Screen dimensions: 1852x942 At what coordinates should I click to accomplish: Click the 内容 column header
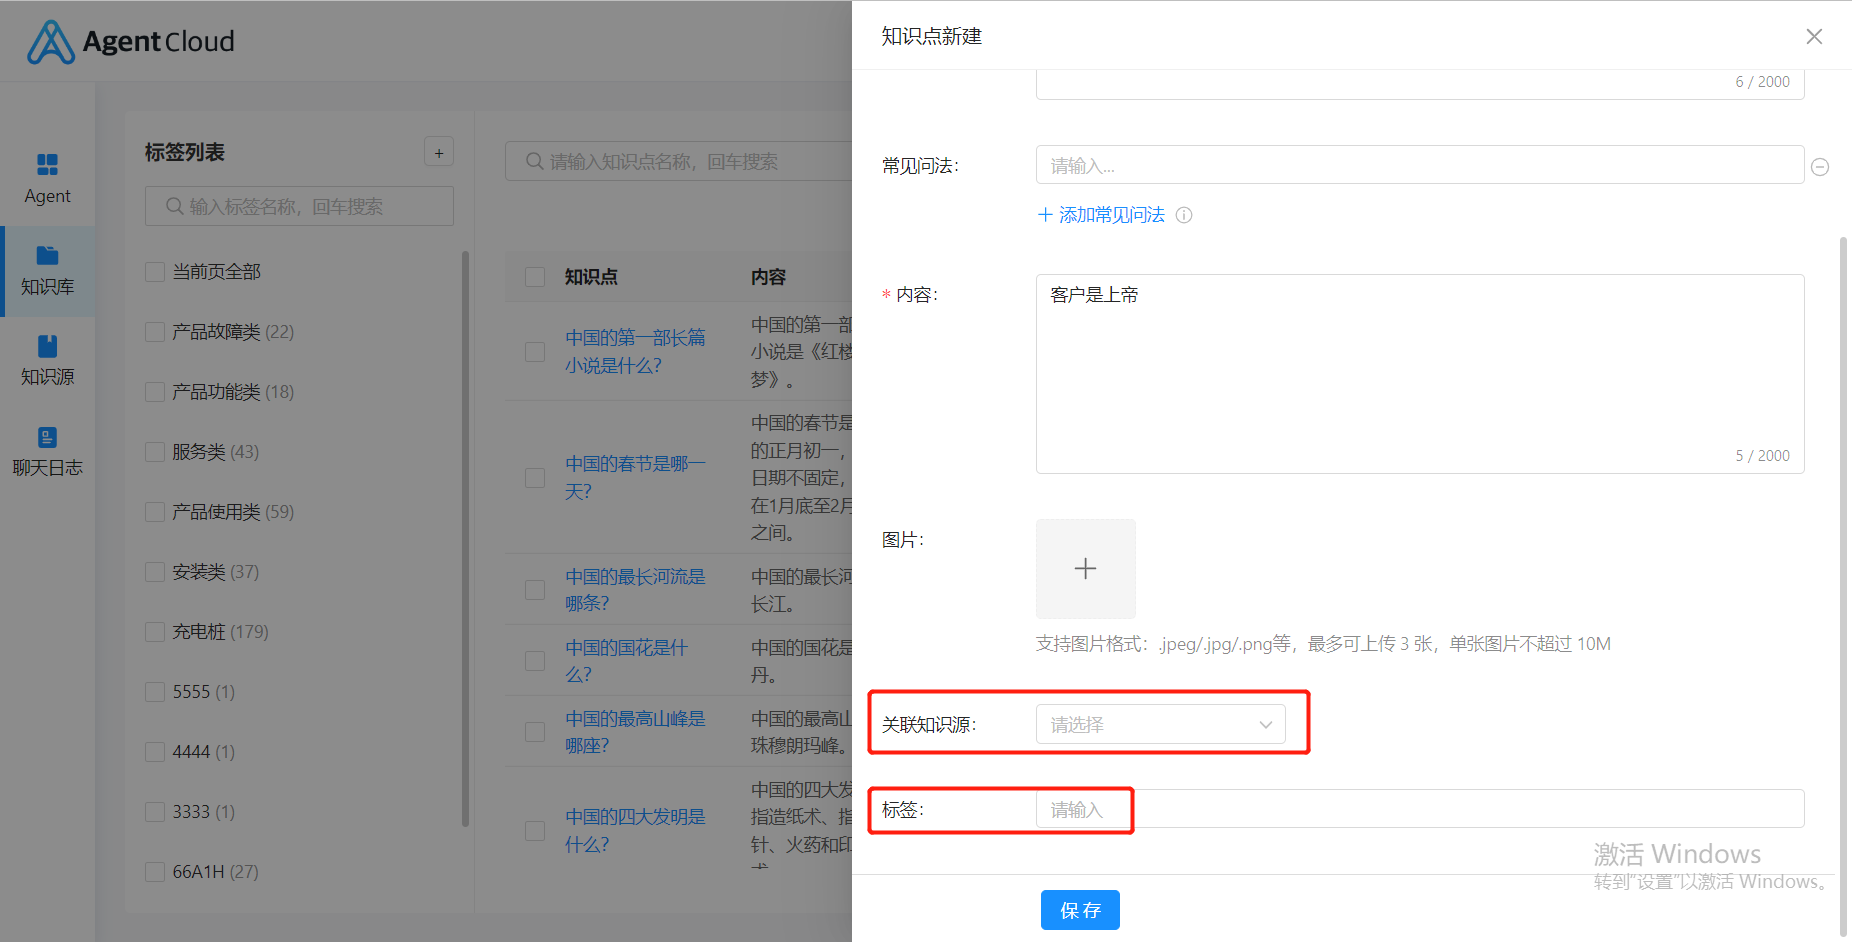(768, 277)
